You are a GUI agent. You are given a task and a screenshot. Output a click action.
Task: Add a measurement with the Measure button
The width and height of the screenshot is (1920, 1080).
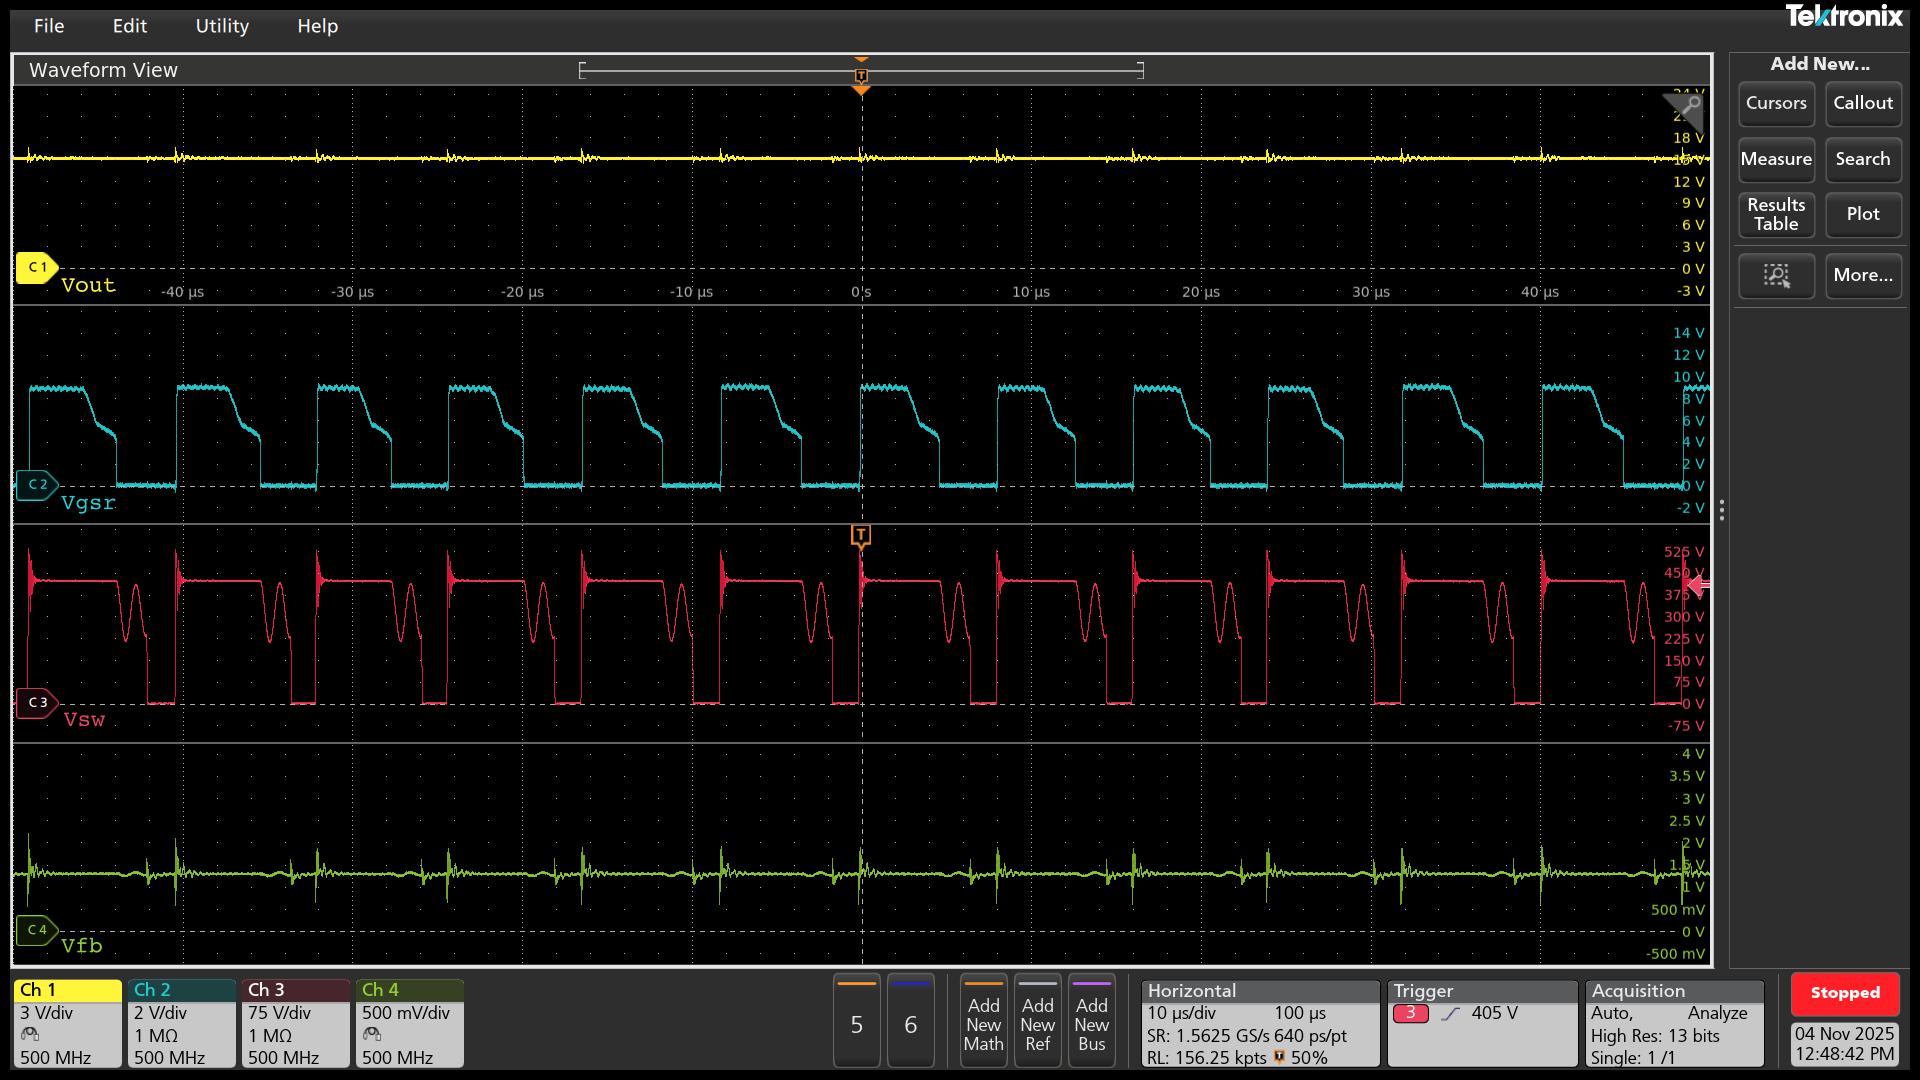(x=1776, y=159)
